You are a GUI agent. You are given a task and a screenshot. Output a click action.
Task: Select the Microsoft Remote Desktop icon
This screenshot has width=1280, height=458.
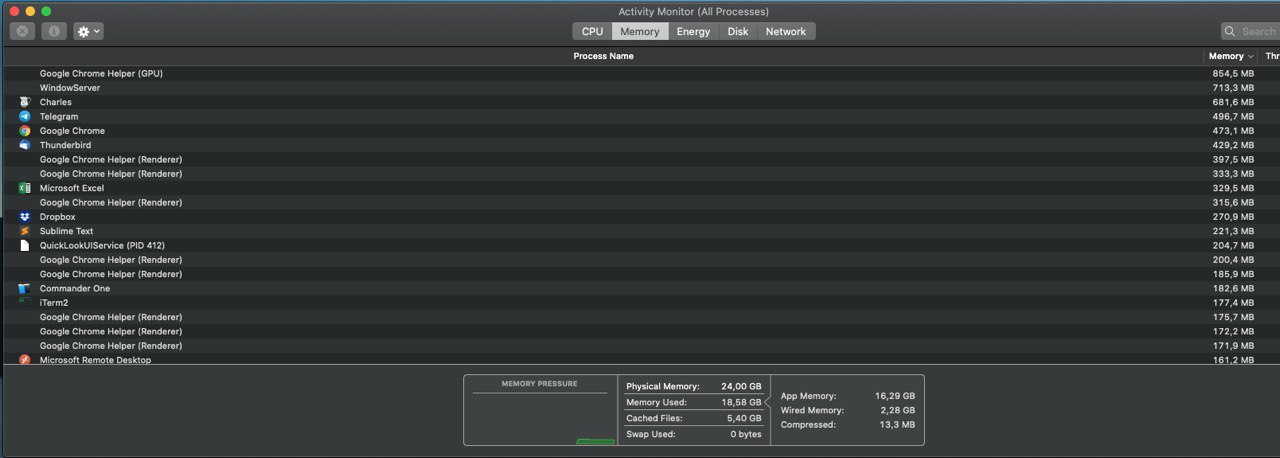[x=24, y=360]
